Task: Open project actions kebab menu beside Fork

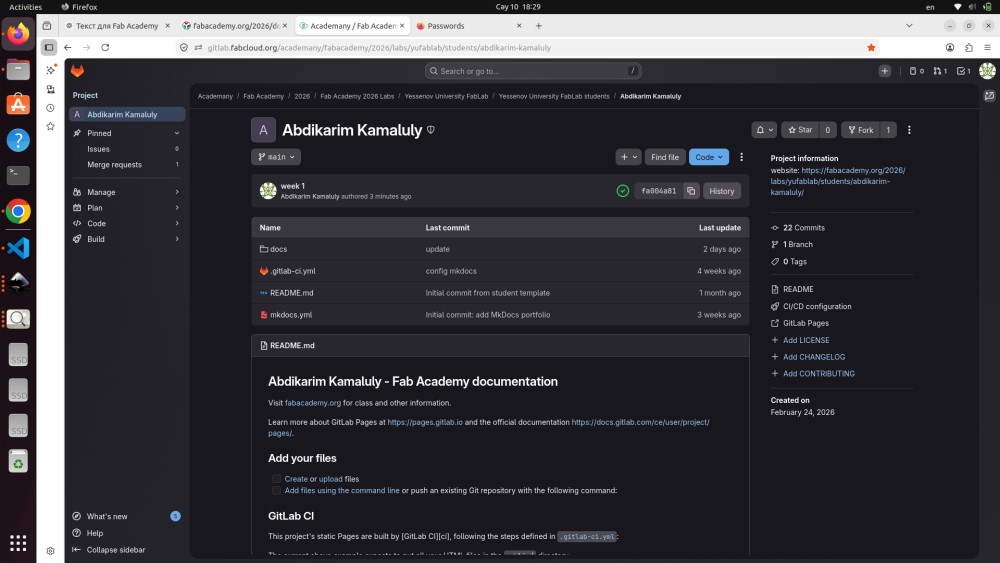Action: (x=908, y=130)
